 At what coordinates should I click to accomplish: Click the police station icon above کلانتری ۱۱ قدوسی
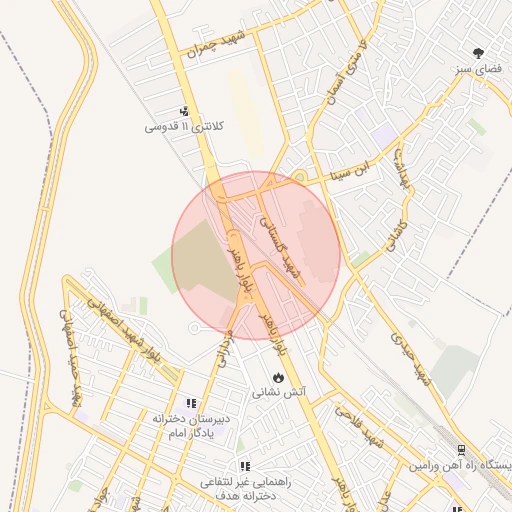pyautogui.click(x=184, y=111)
